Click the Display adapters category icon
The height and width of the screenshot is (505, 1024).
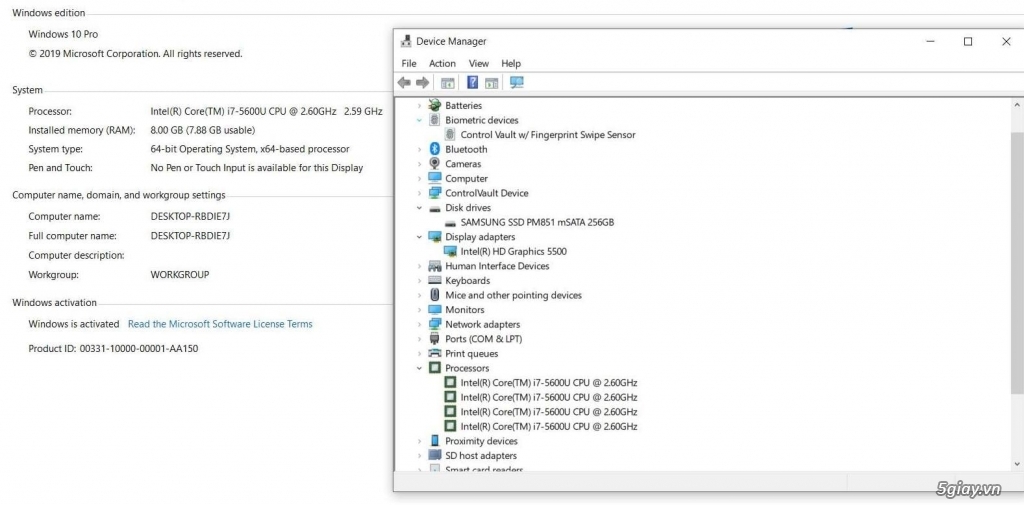point(434,236)
